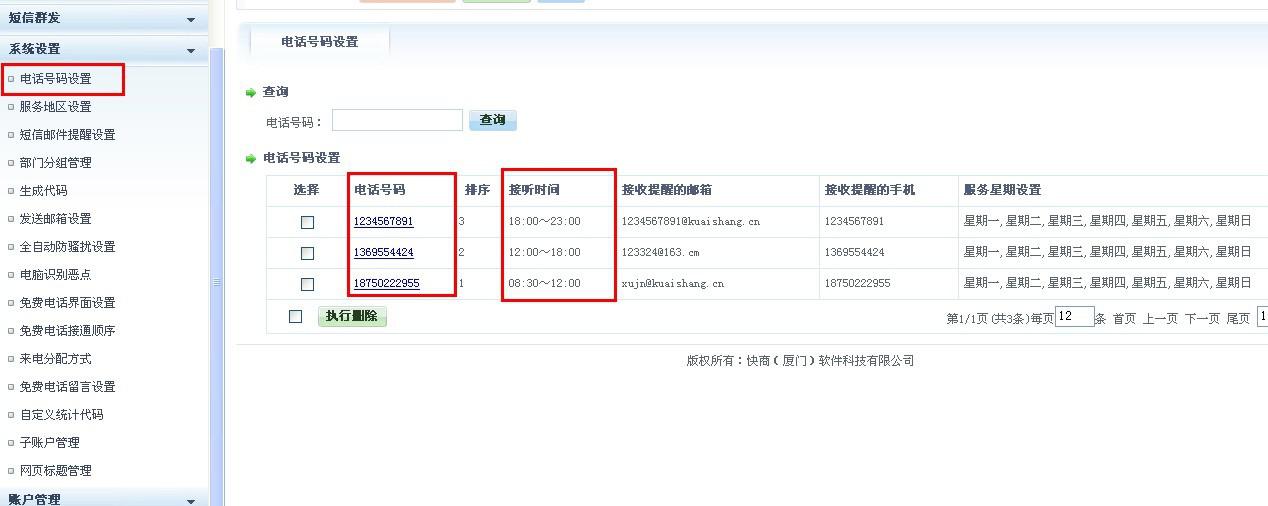Open phone number link 1234567891
The image size is (1268, 506).
[383, 221]
